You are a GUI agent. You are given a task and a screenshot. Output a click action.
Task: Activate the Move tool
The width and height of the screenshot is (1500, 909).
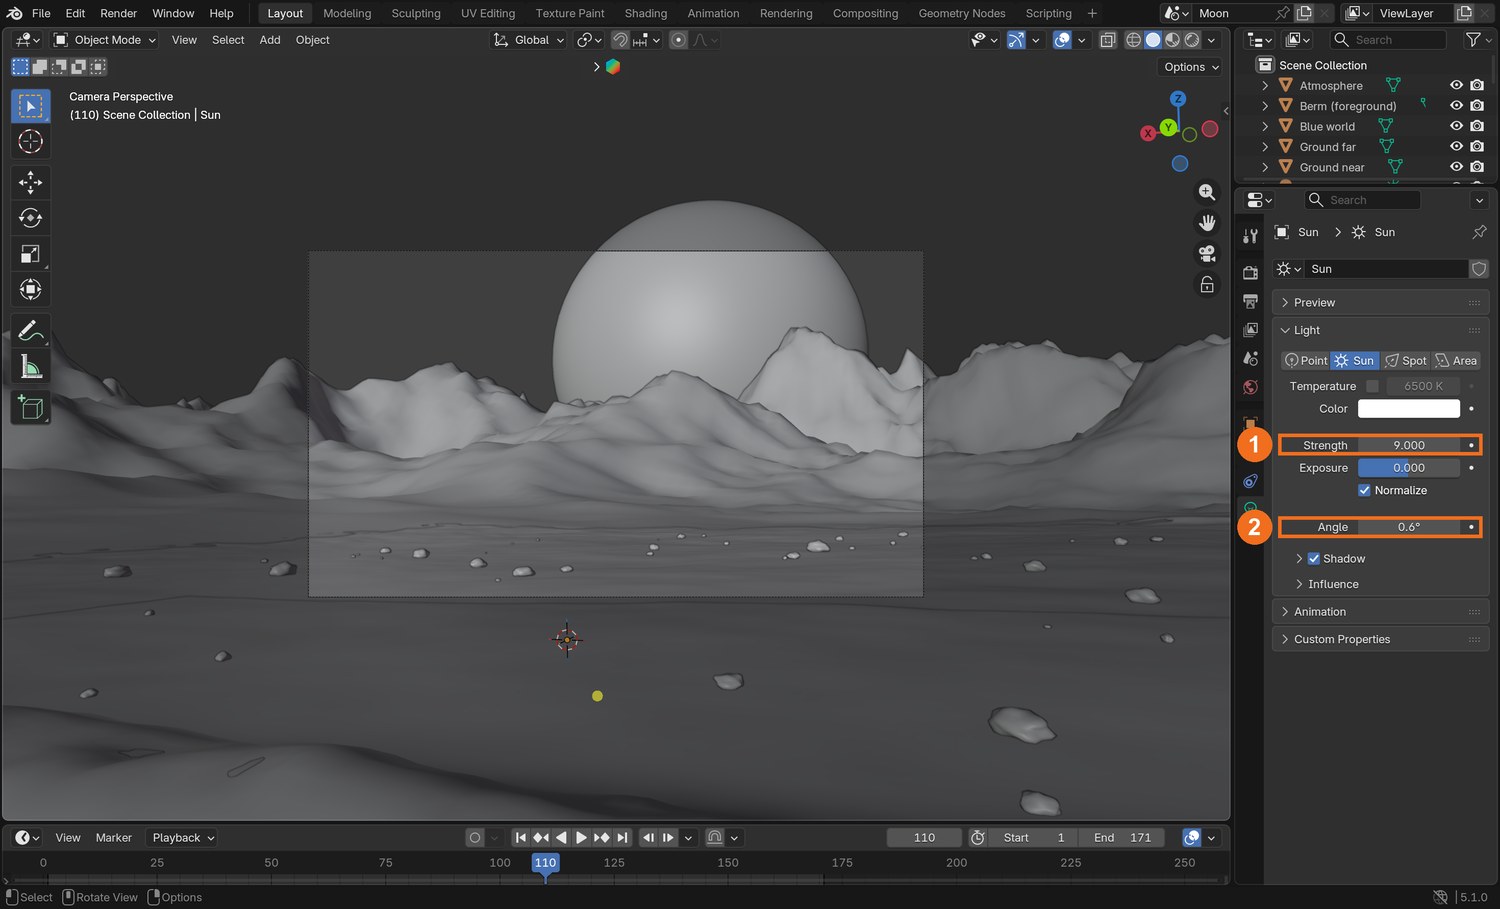31,182
